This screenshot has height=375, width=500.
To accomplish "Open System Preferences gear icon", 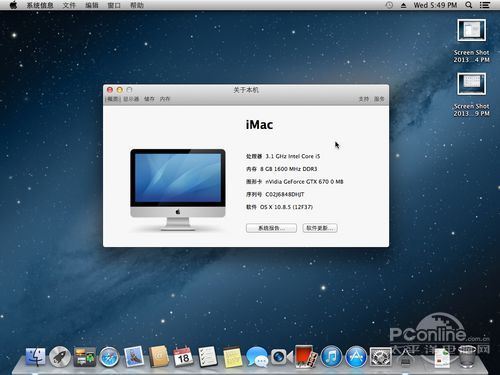I will pos(380,357).
